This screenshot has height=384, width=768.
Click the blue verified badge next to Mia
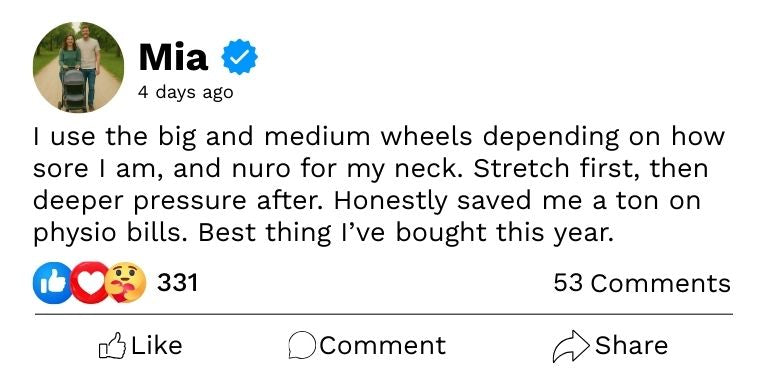pyautogui.click(x=240, y=57)
